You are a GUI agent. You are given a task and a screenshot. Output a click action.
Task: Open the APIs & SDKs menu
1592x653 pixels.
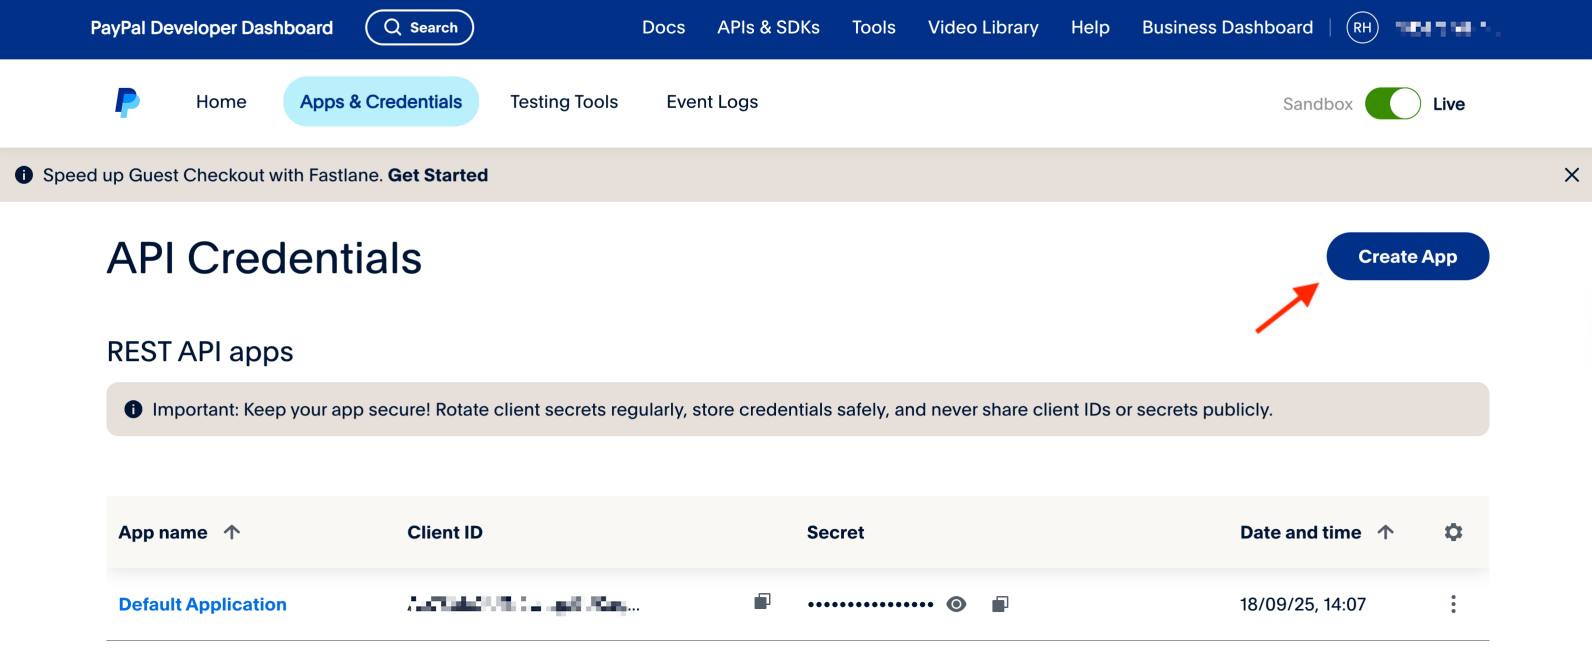(768, 28)
